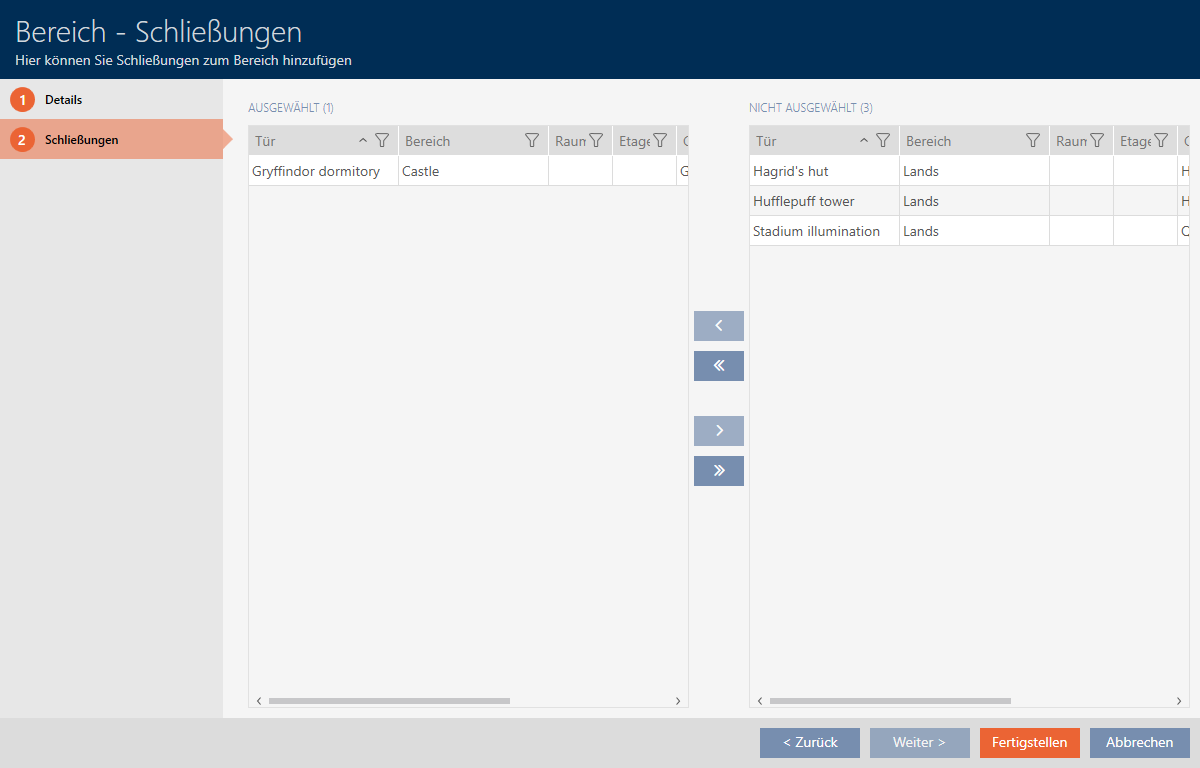Click the Abbrechen button
1200x768 pixels.
(x=1139, y=742)
